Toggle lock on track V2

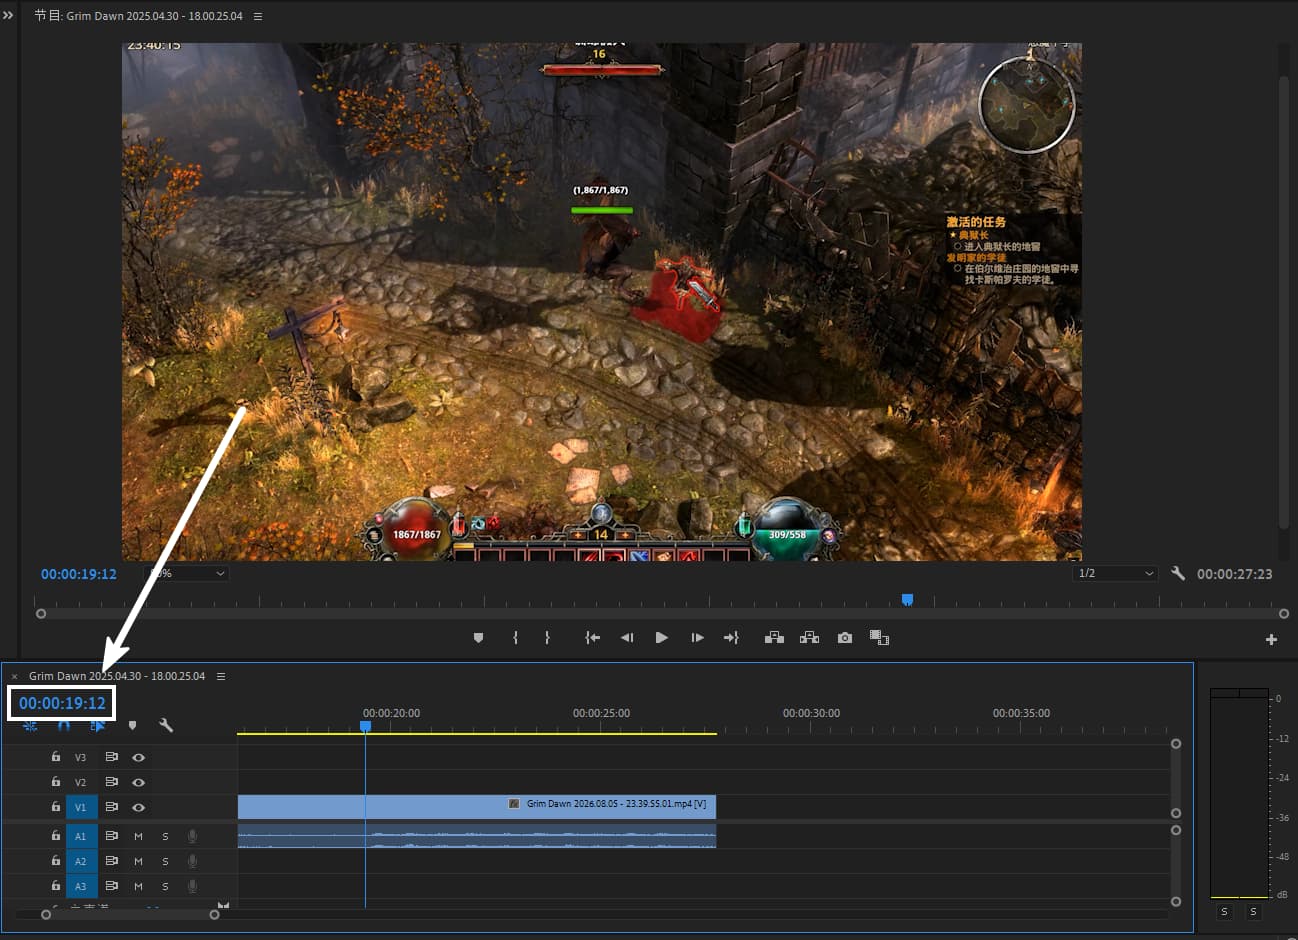[56, 782]
